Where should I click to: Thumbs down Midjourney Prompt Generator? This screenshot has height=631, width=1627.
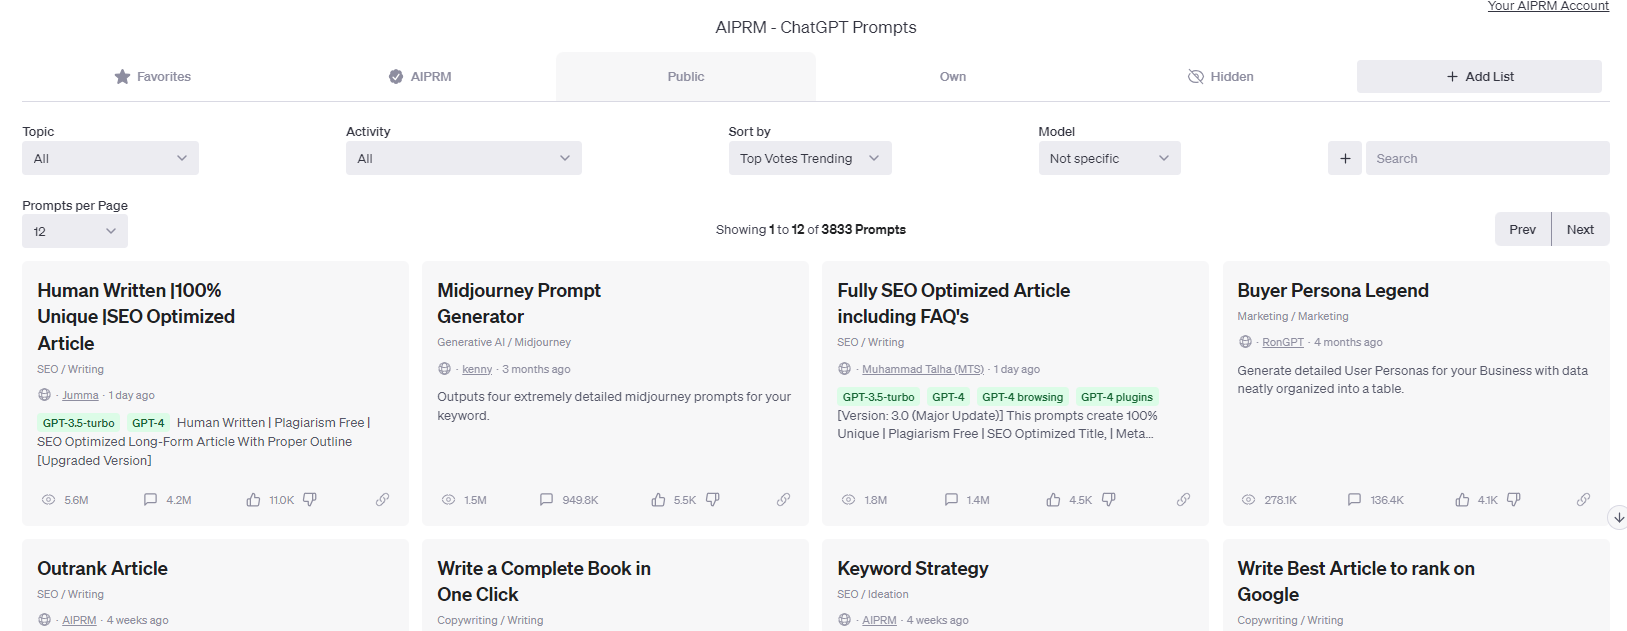click(x=713, y=499)
